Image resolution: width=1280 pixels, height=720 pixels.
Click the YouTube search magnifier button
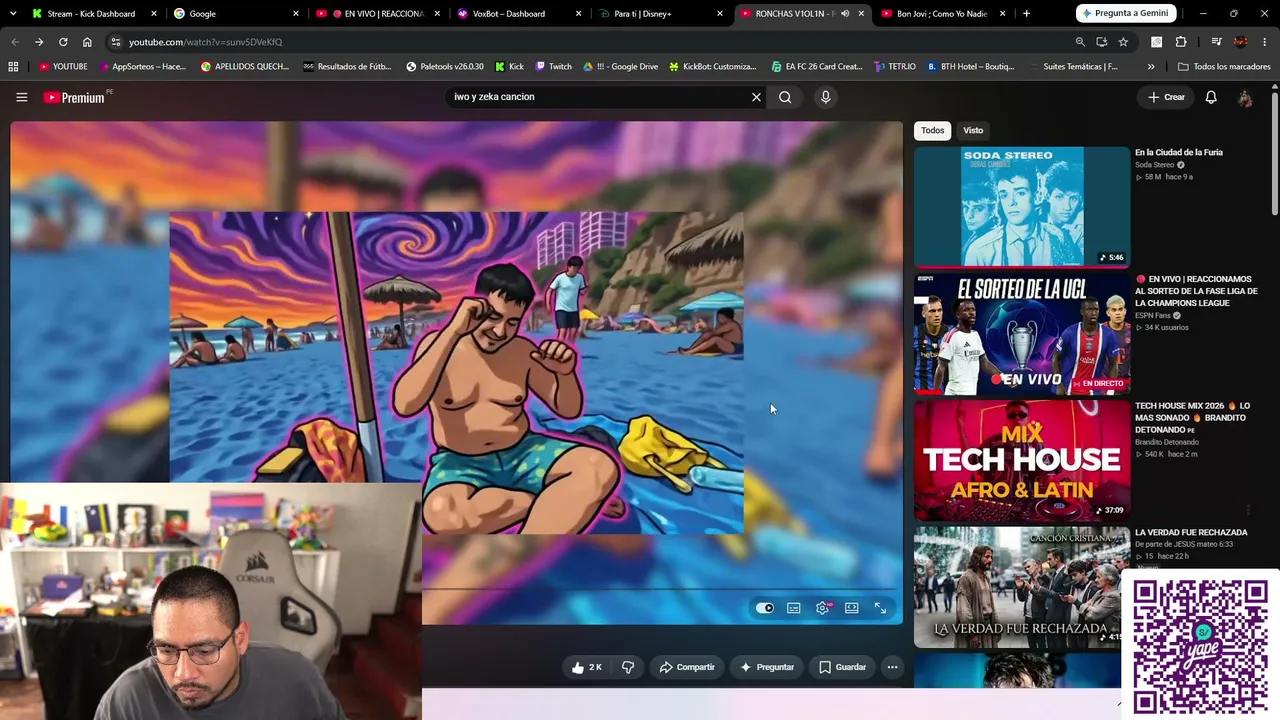(x=785, y=97)
